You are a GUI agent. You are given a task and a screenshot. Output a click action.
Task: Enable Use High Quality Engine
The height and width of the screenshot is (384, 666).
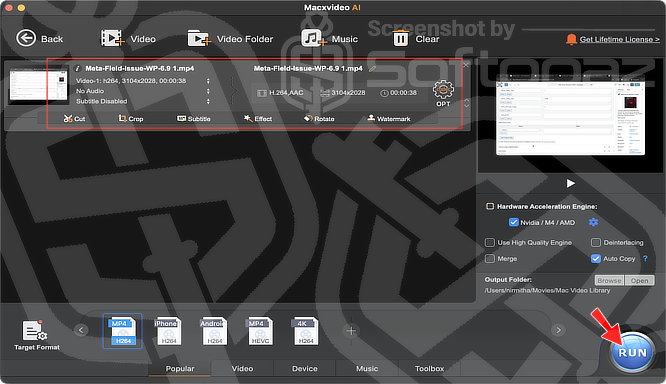tap(490, 243)
